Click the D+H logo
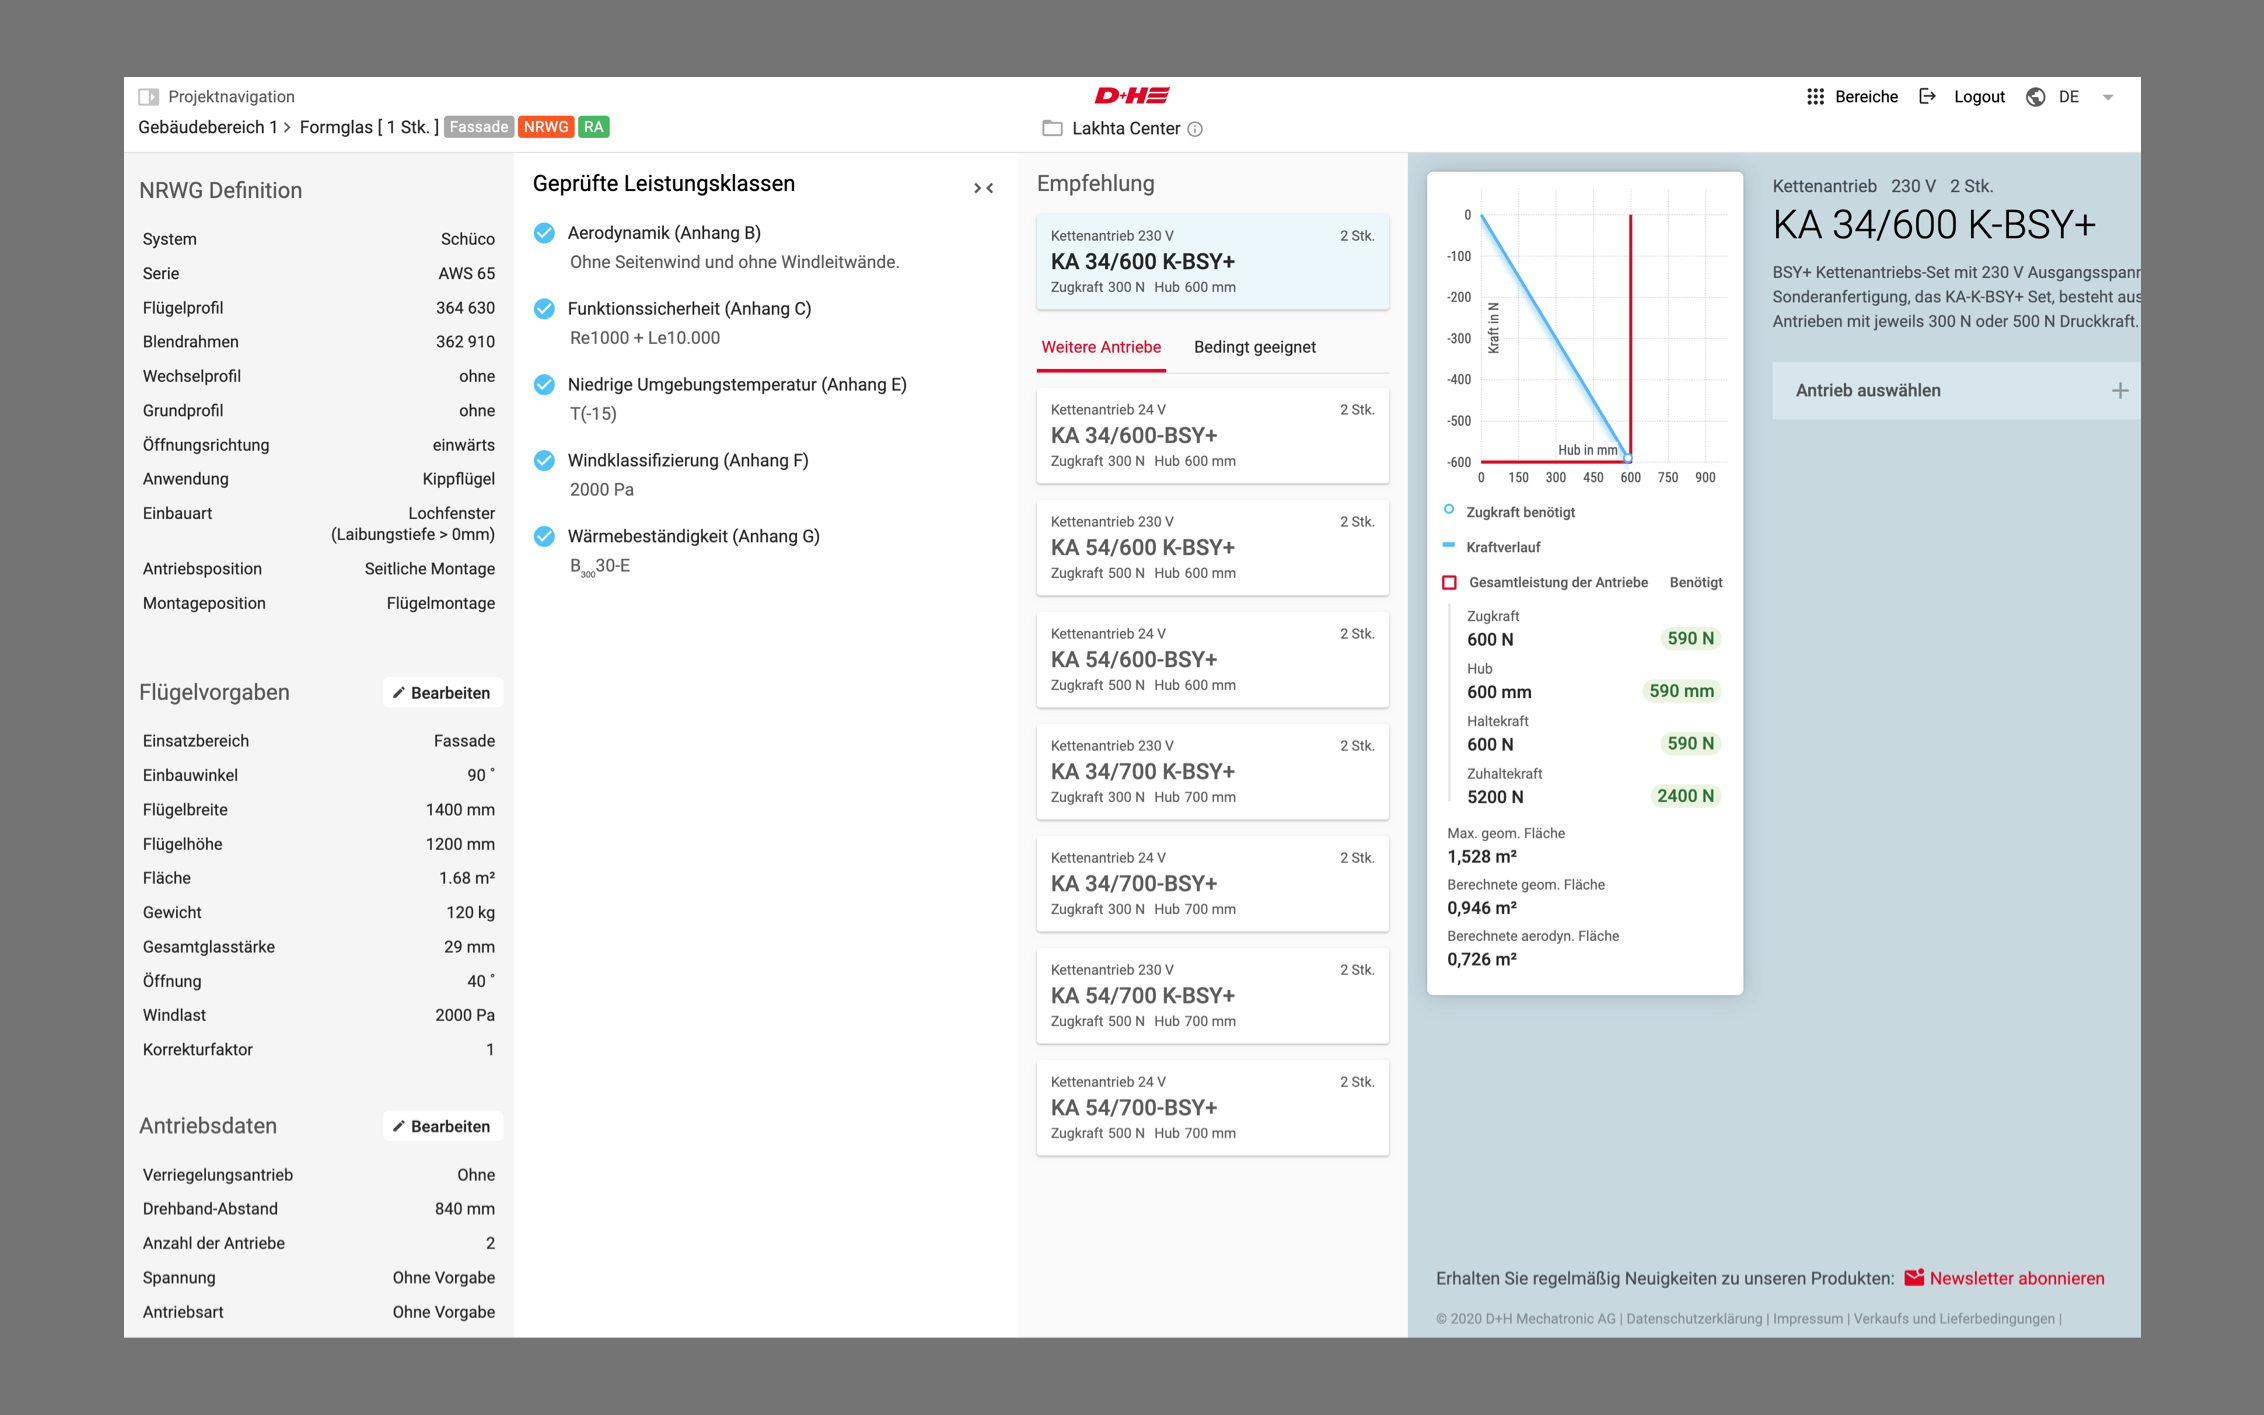The image size is (2264, 1415). click(x=1132, y=96)
